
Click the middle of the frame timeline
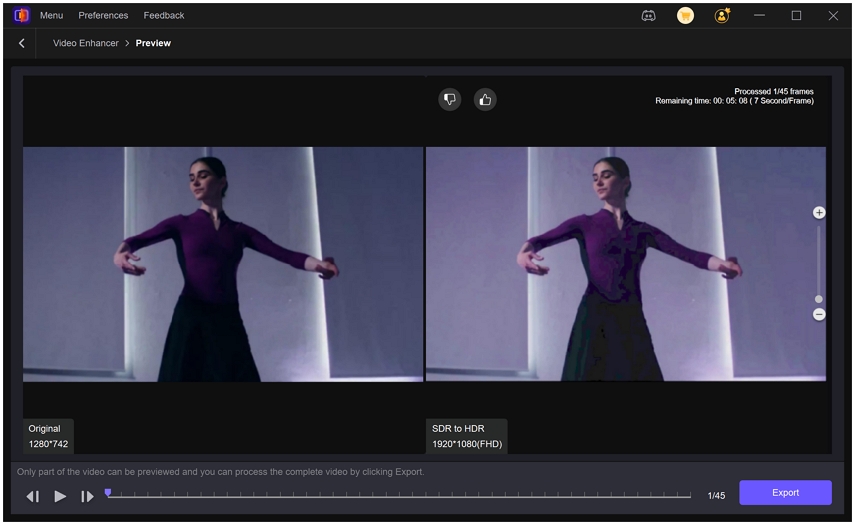(x=399, y=495)
